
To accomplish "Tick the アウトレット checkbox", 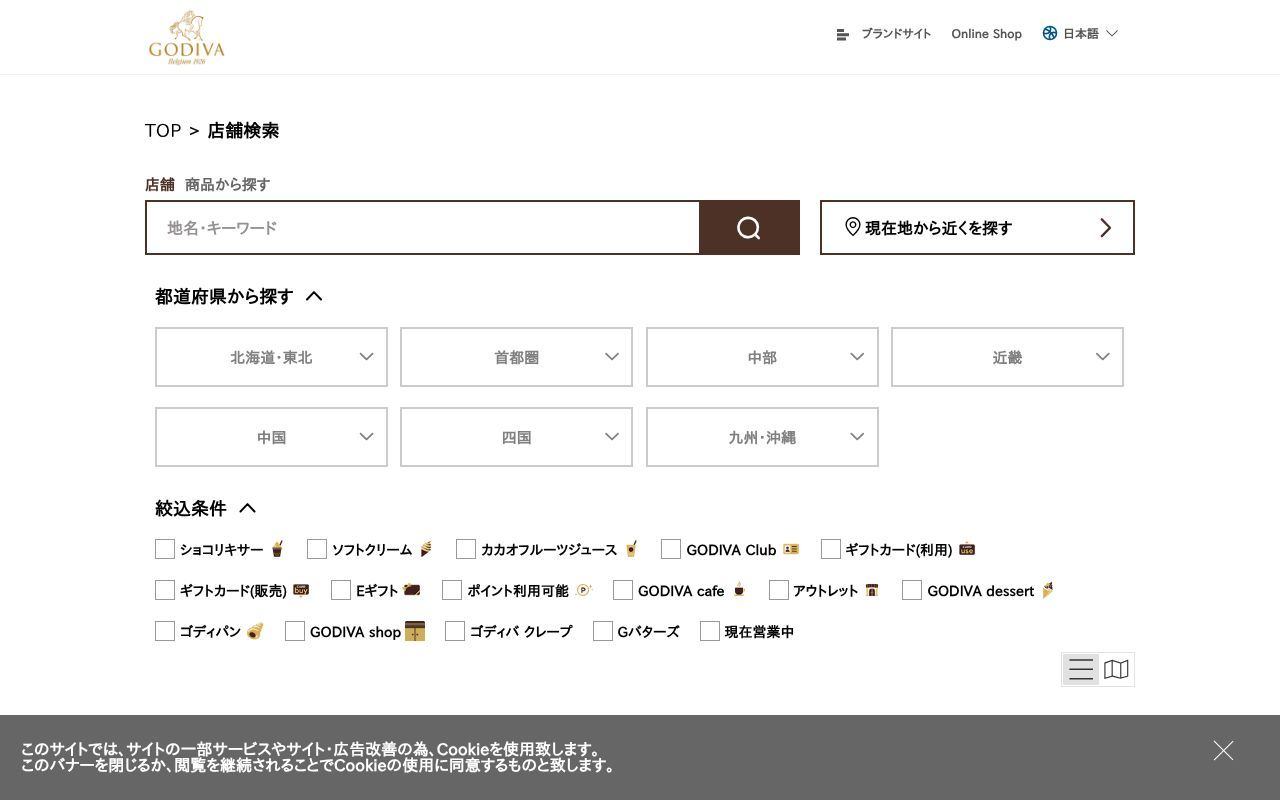I will [x=779, y=590].
